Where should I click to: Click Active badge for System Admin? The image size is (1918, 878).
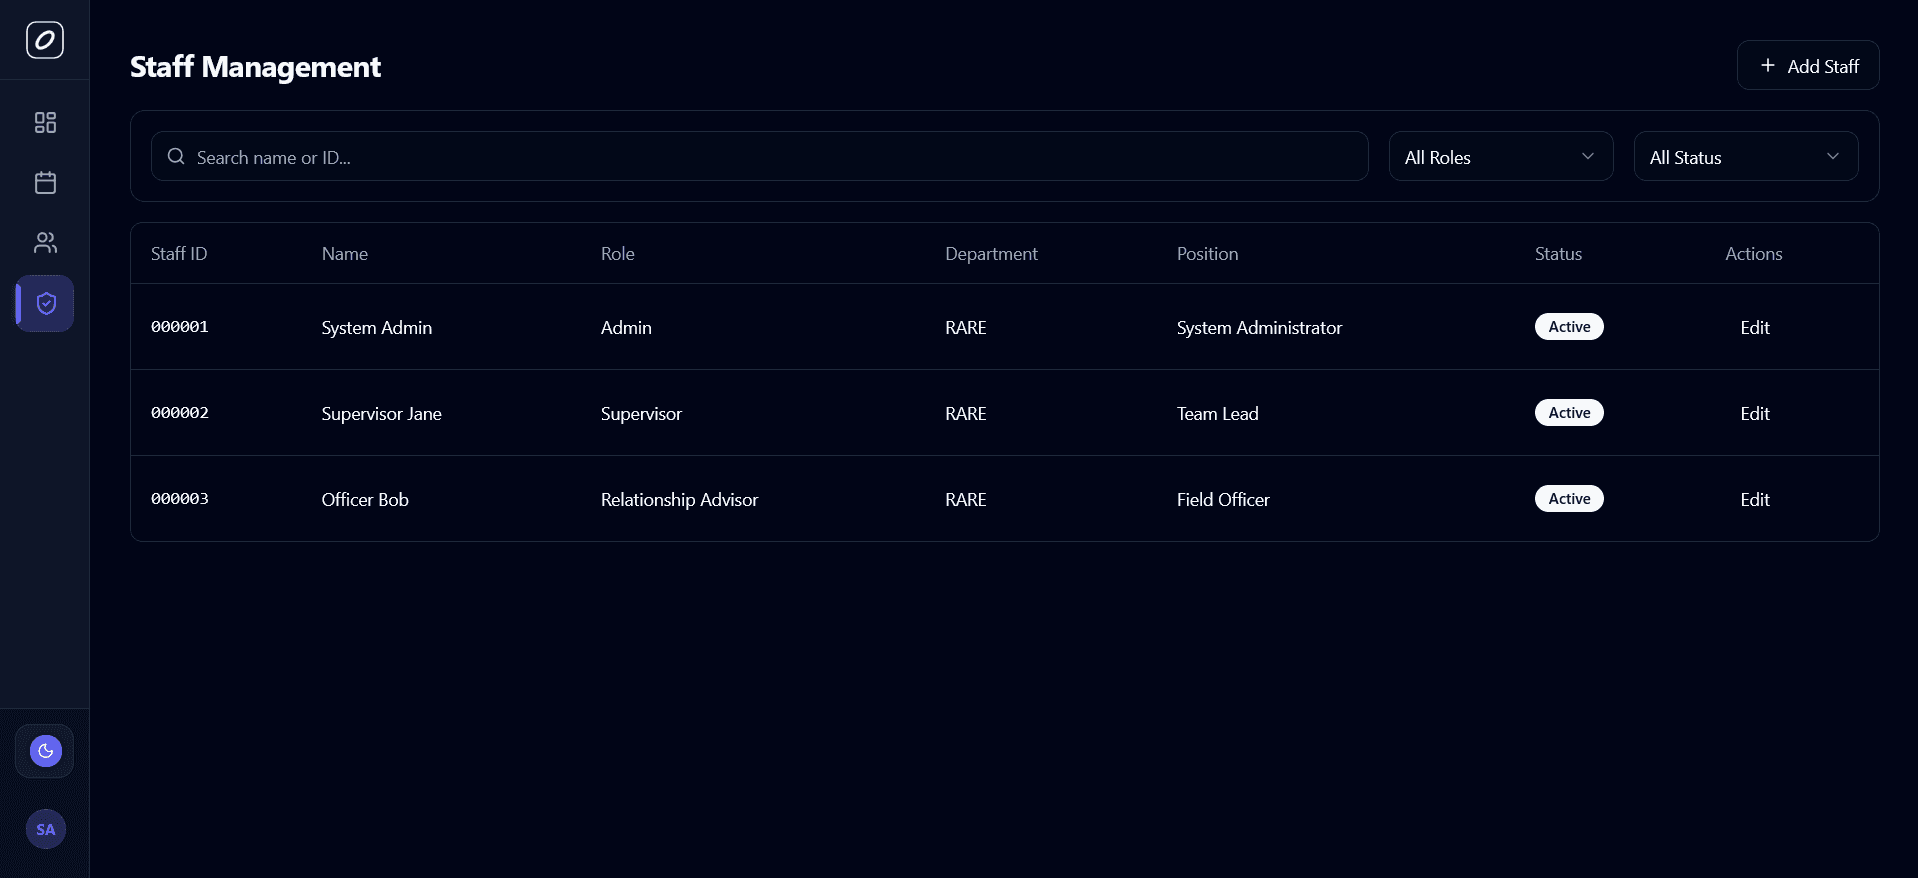(x=1568, y=327)
